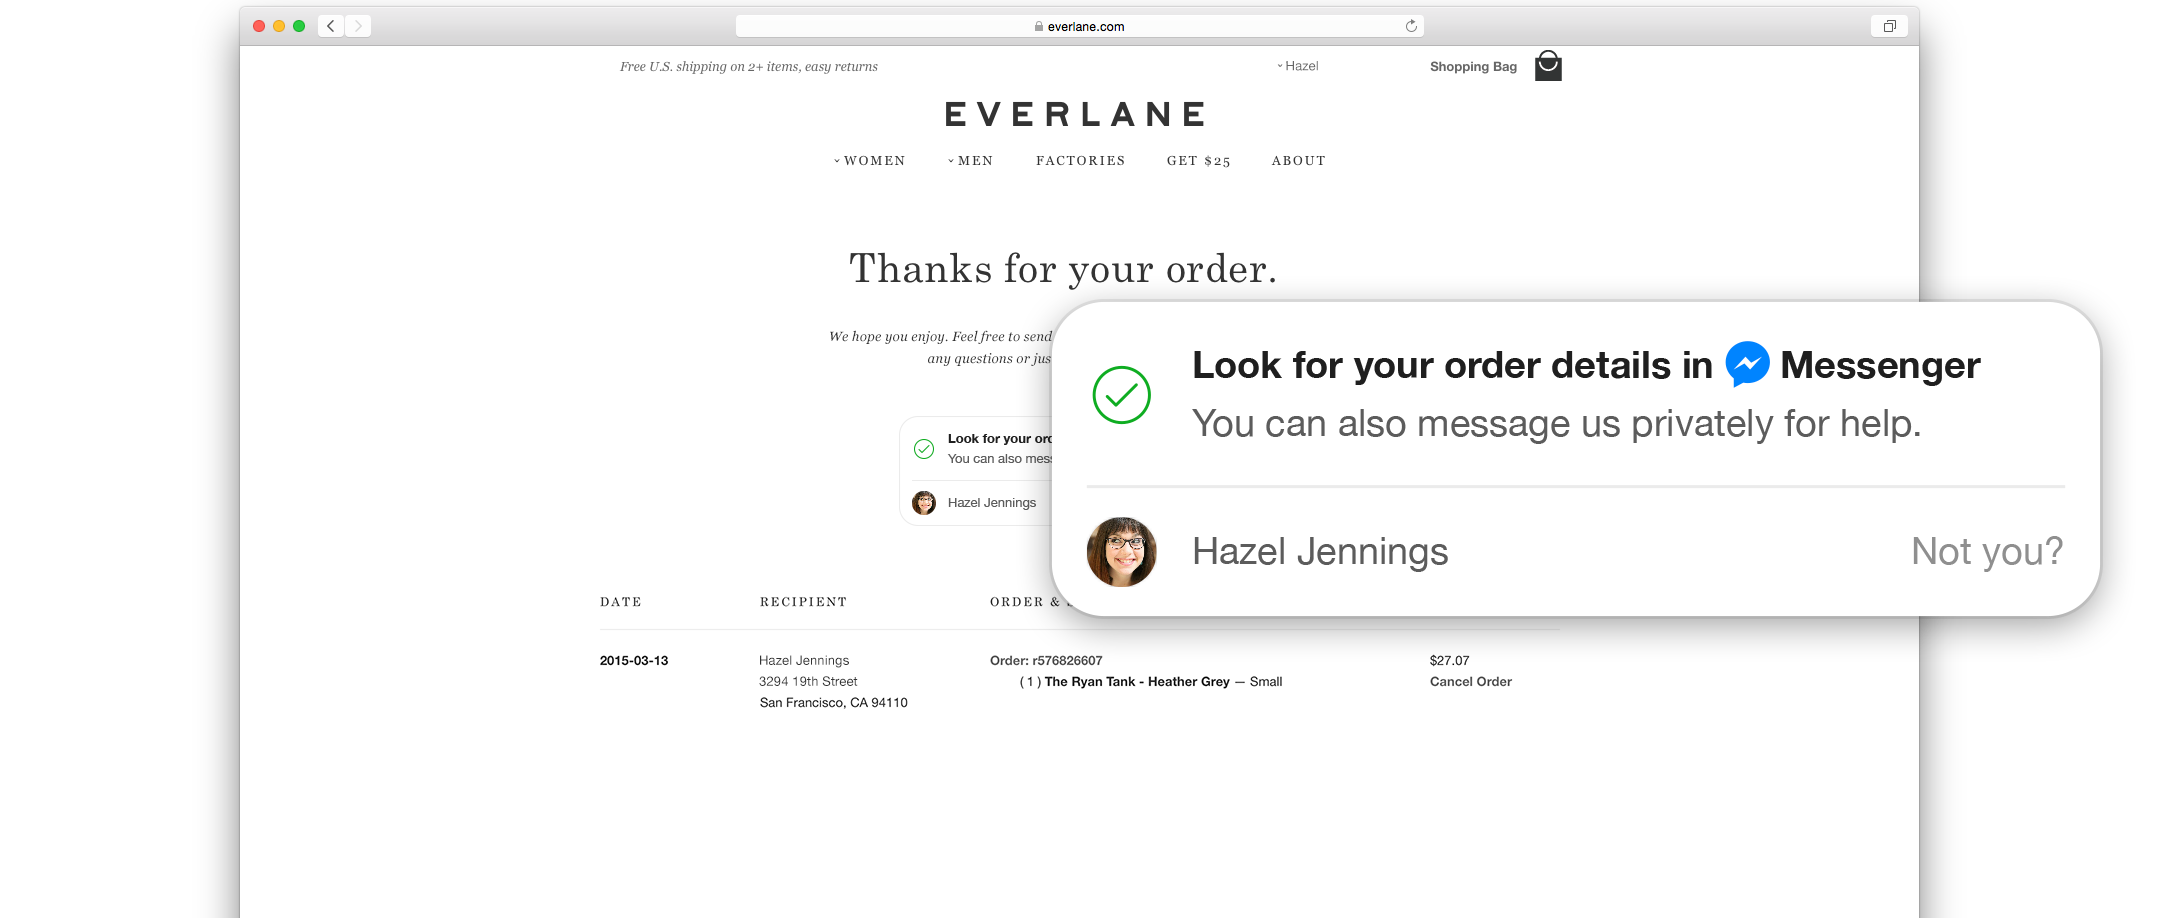Viewport: 2160px width, 918px height.
Task: Click the small green checkmark on the page card
Action: point(924,450)
